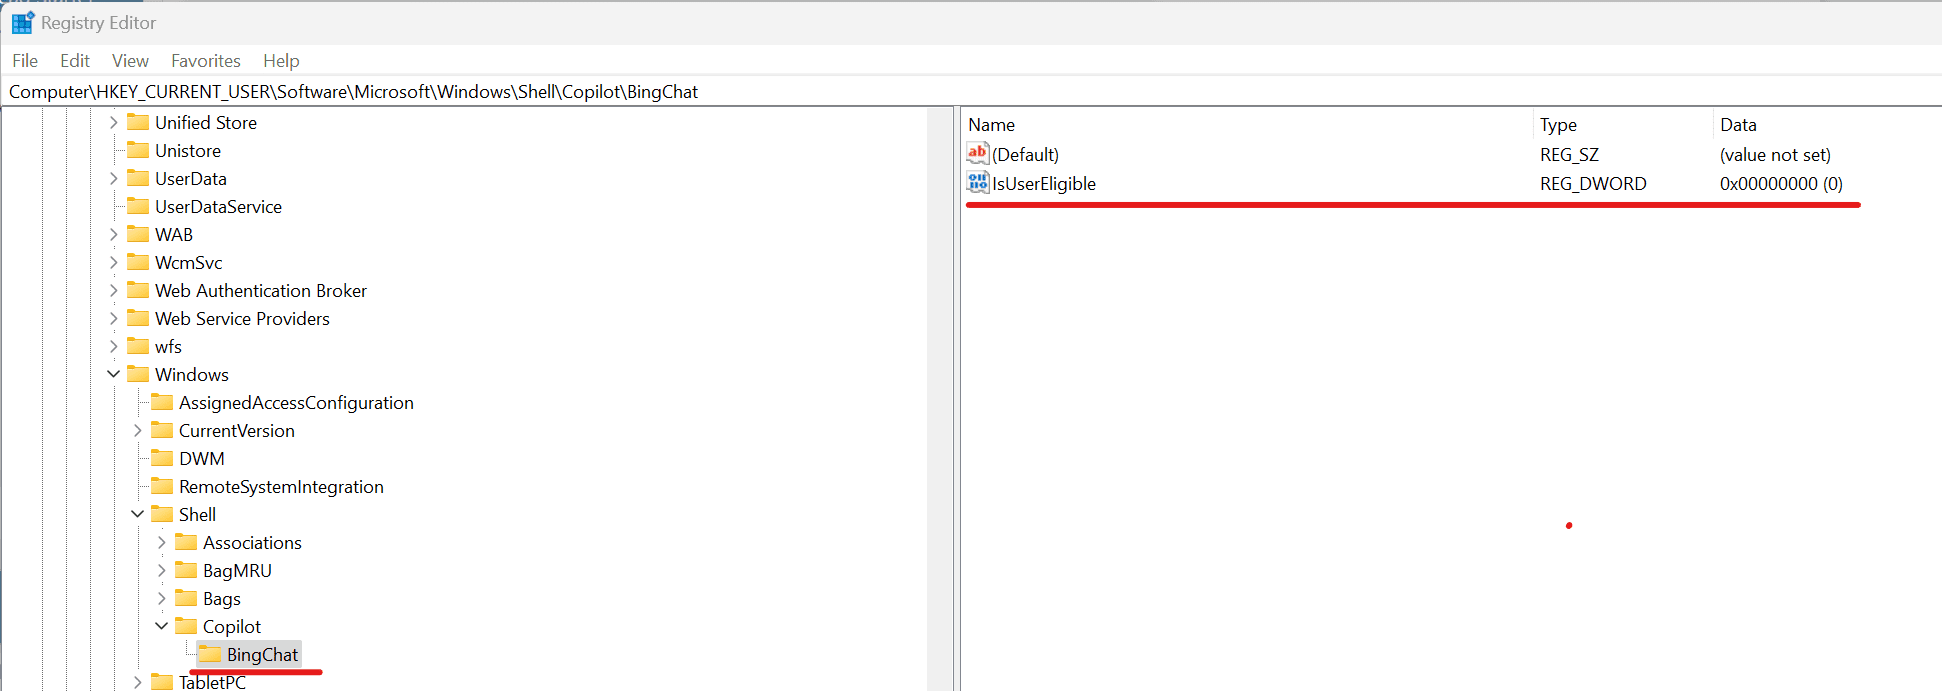Select the Copilot folder icon
The image size is (1942, 691).
(186, 626)
